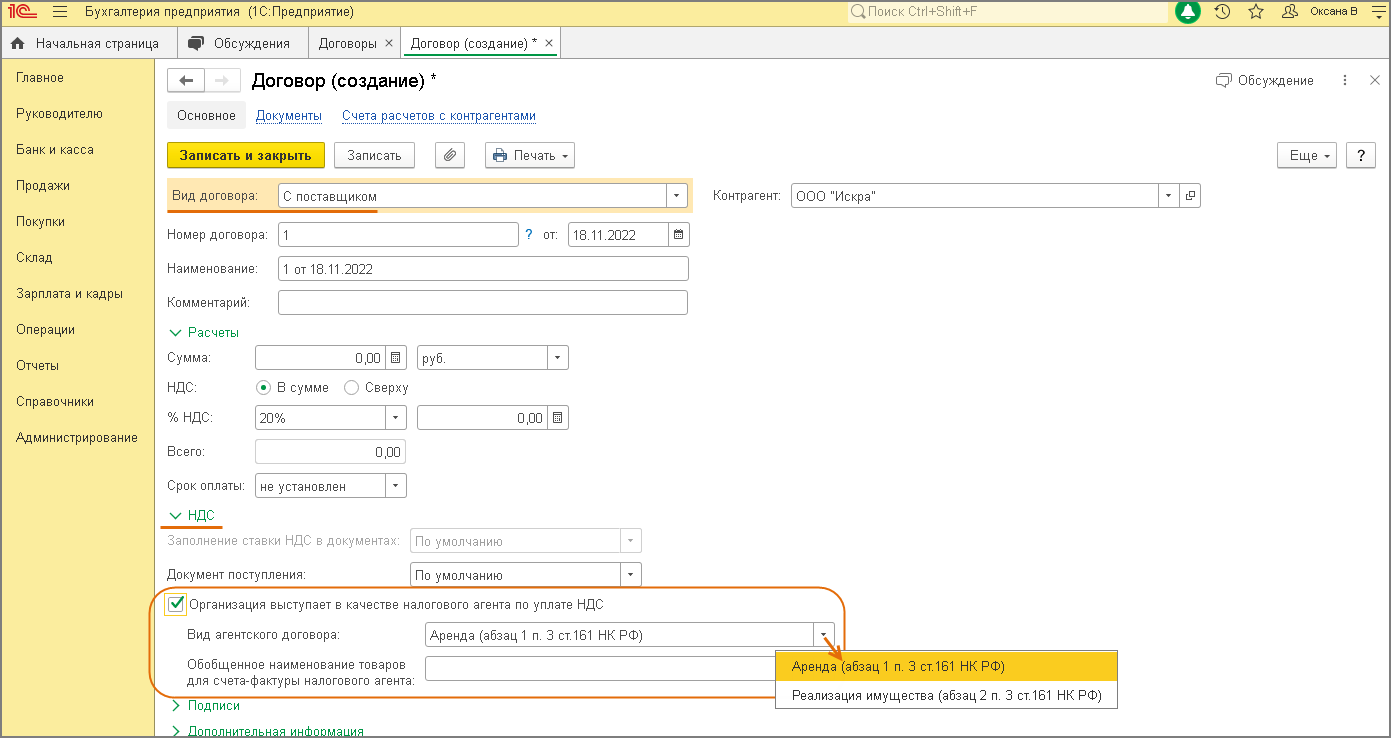Click the Комментарий input field
This screenshot has width=1391, height=738.
coord(483,302)
